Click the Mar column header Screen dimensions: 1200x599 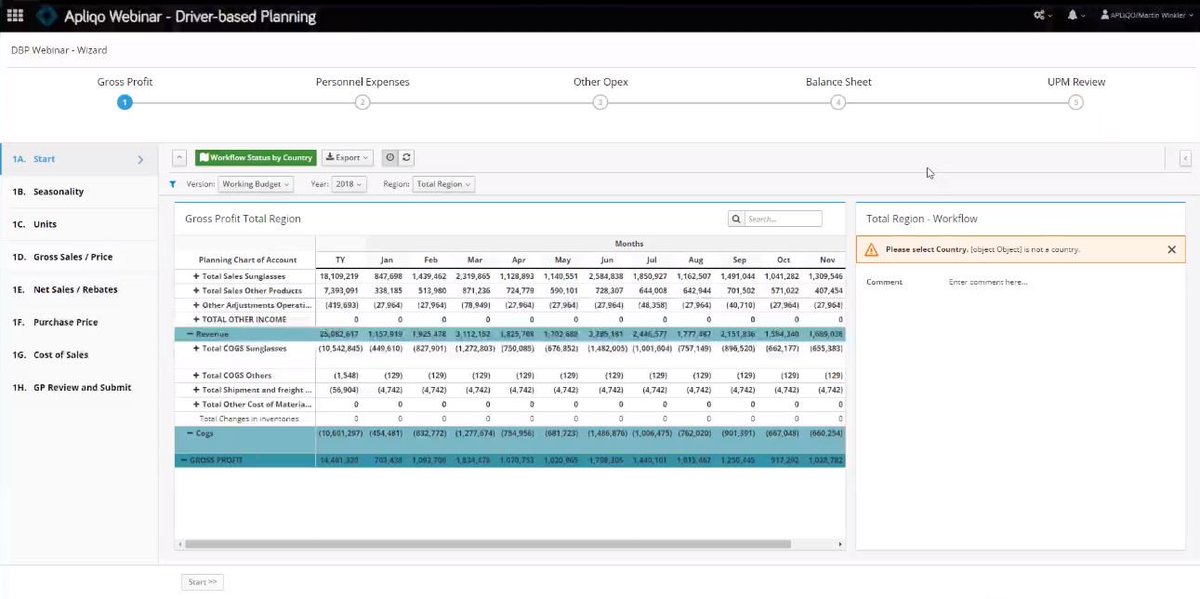pos(475,259)
